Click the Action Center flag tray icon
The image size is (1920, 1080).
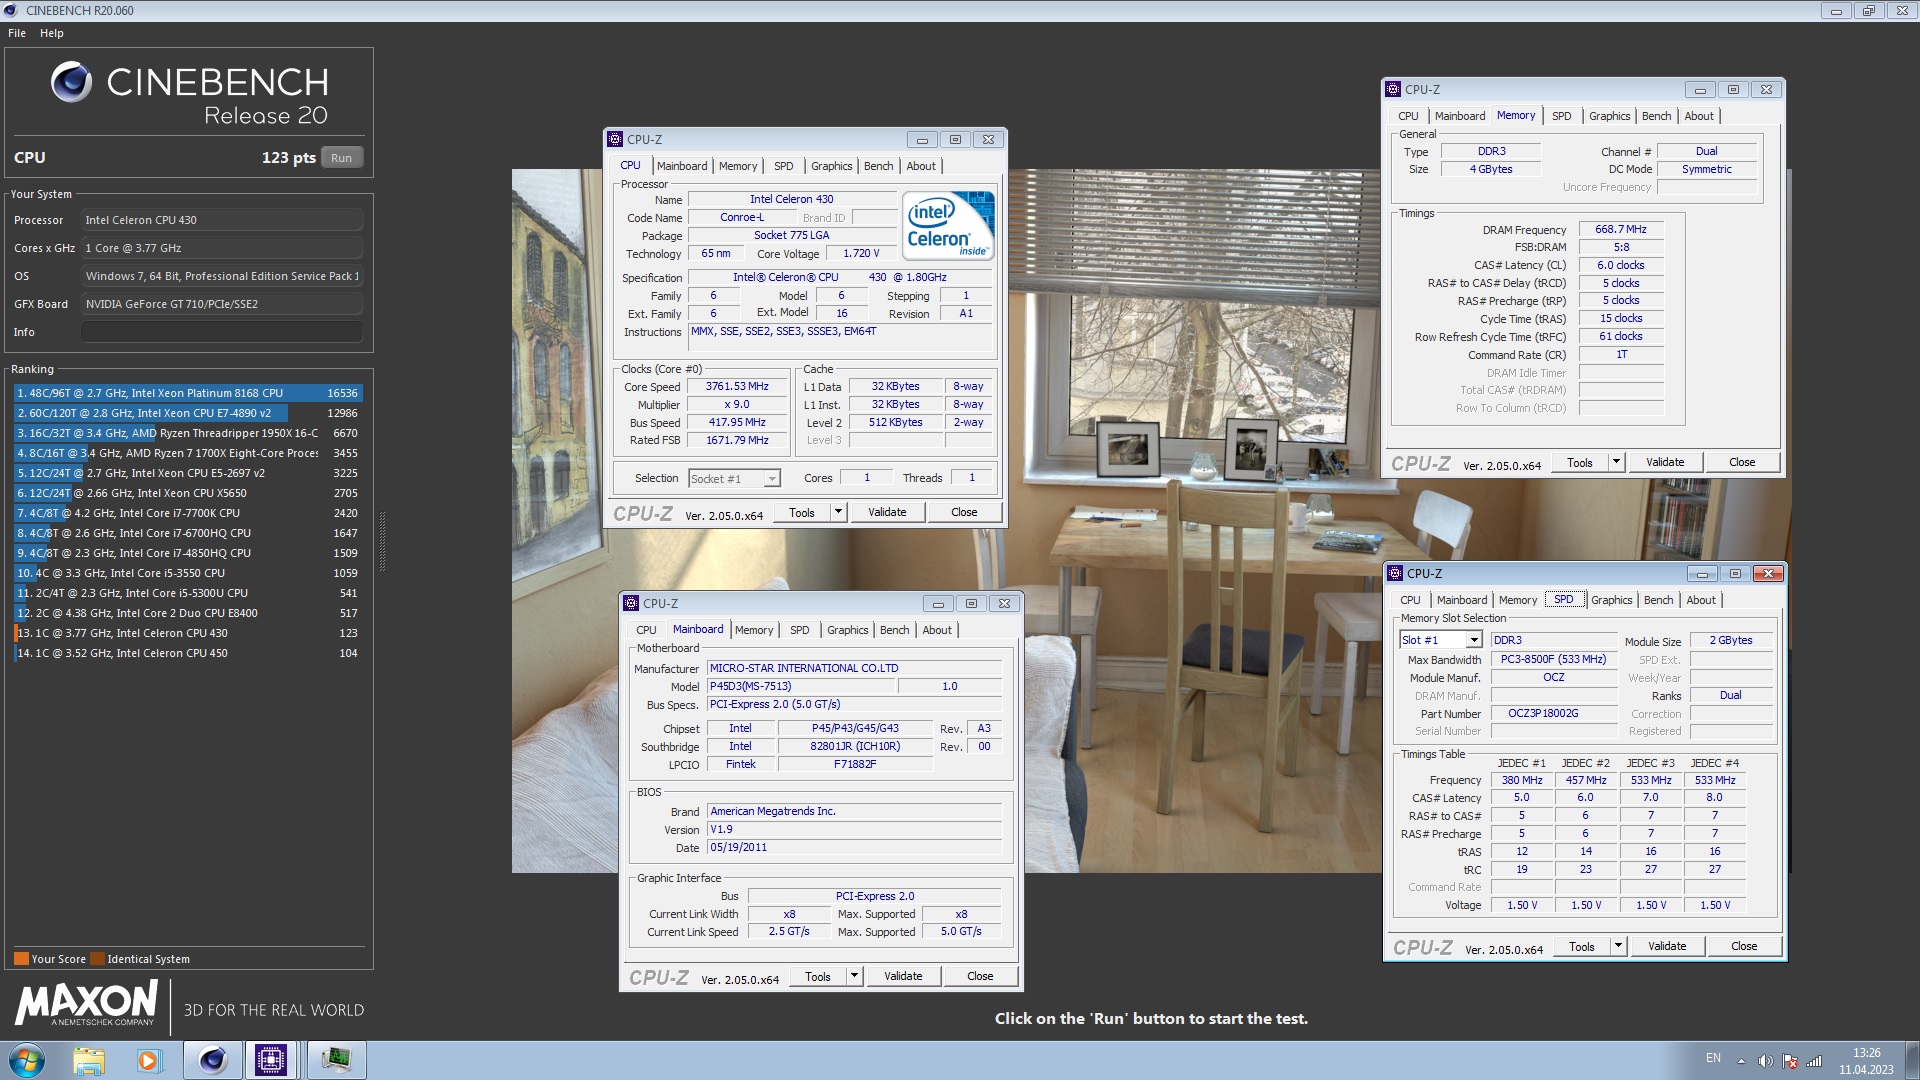(x=1790, y=1061)
